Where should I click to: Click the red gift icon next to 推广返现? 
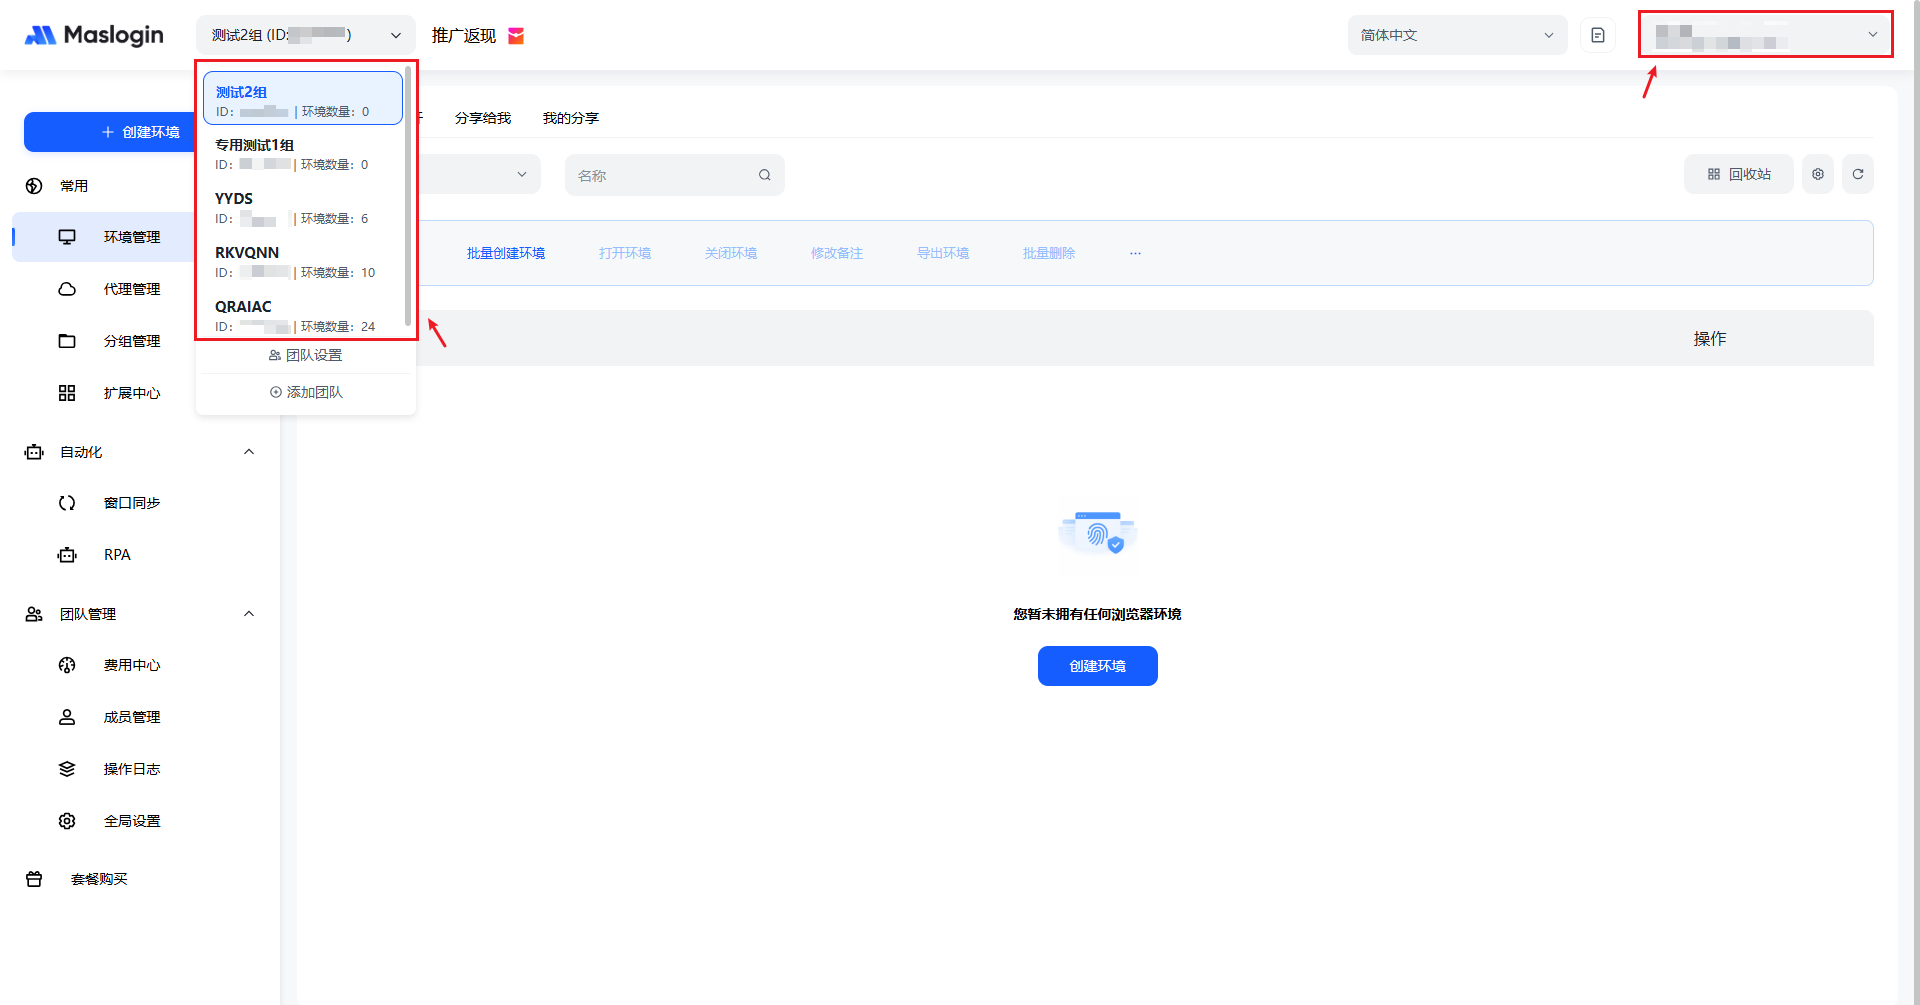pos(516,36)
